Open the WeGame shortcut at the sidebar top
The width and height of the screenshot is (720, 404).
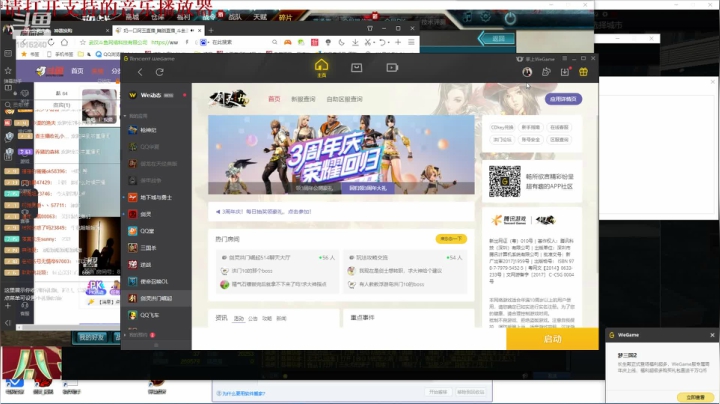coord(156,95)
